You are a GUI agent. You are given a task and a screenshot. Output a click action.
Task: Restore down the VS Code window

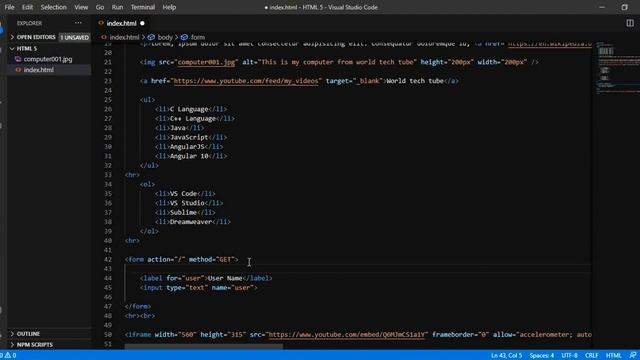tap(624, 7)
